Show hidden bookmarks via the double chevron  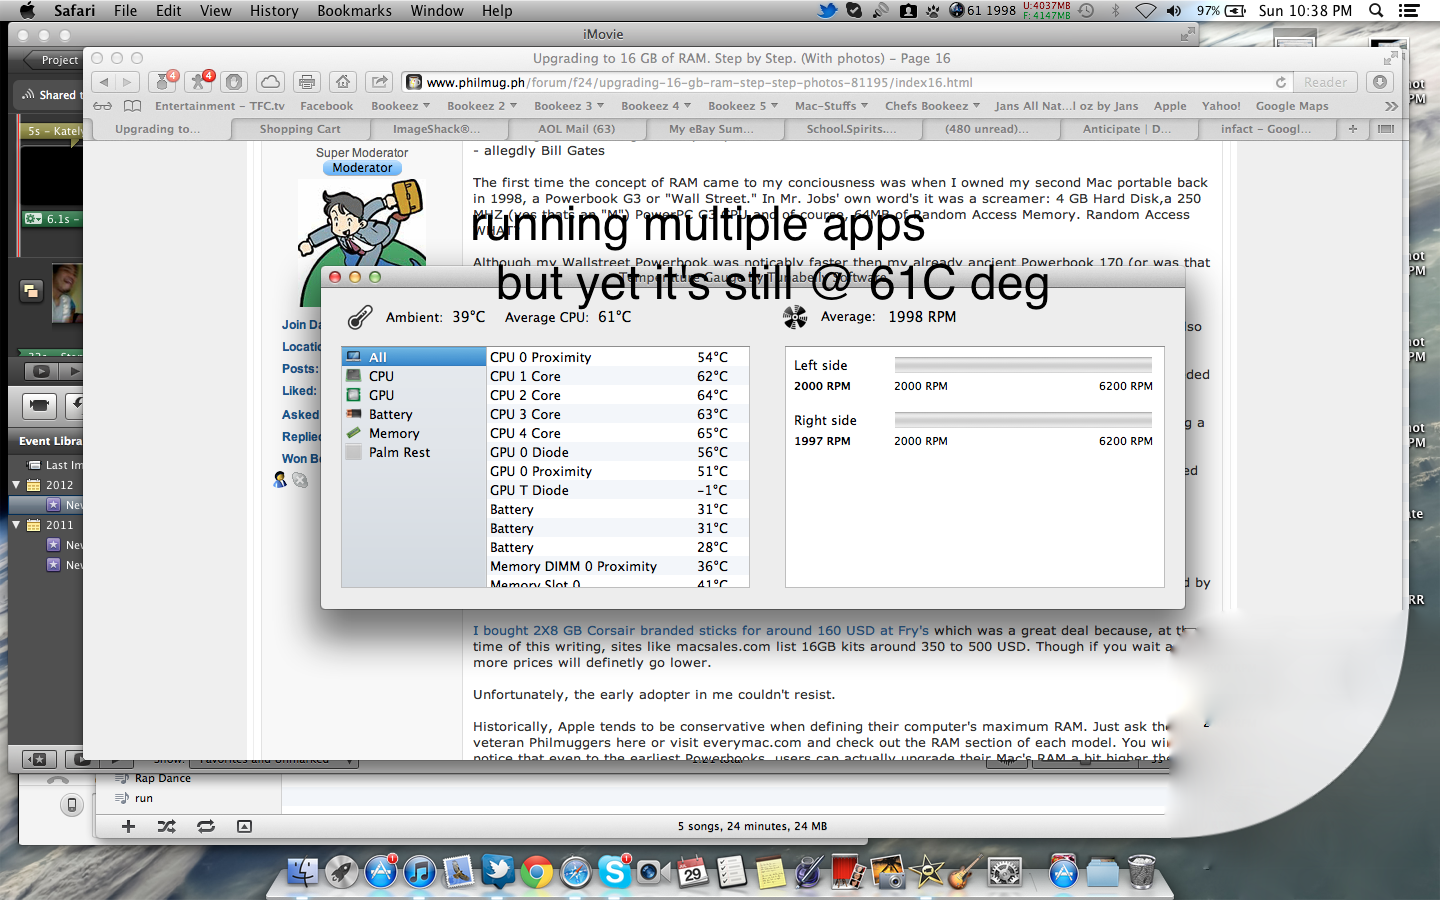(1390, 106)
